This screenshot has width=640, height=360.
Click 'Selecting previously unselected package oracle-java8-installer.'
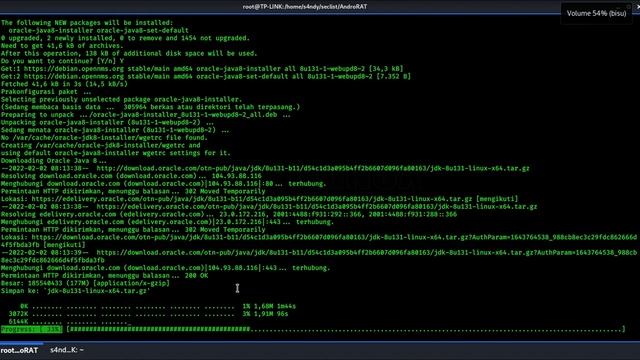point(121,100)
